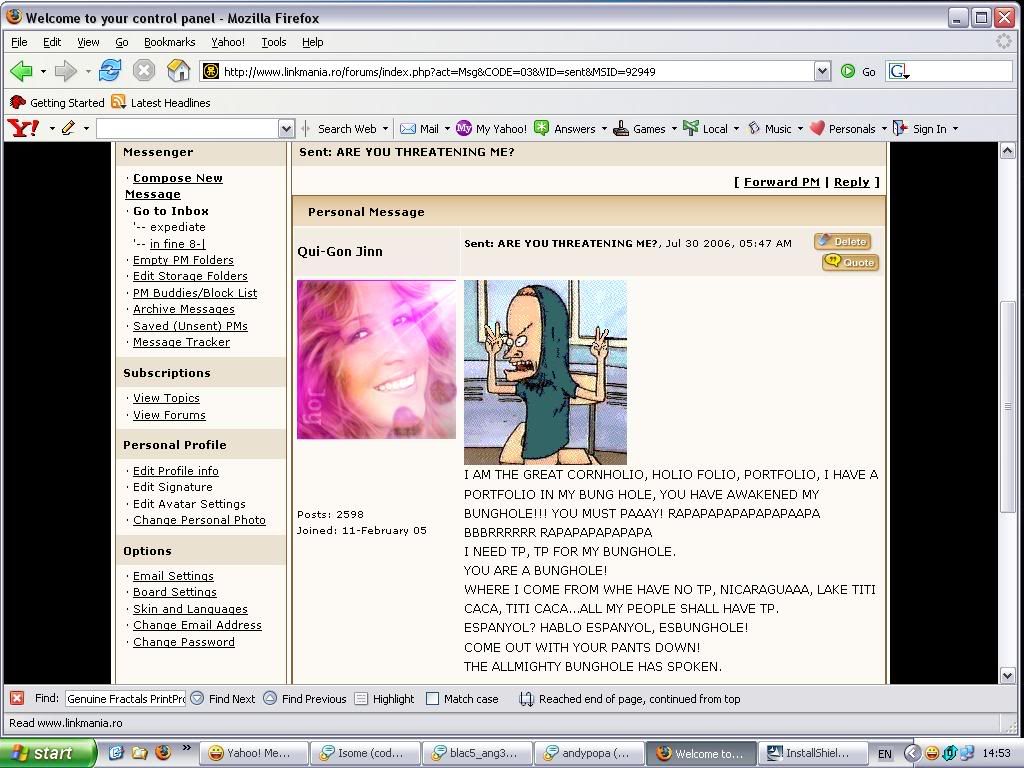The height and width of the screenshot is (768, 1024).
Task: Switch to the andypopa chat taskbar item
Action: (588, 753)
